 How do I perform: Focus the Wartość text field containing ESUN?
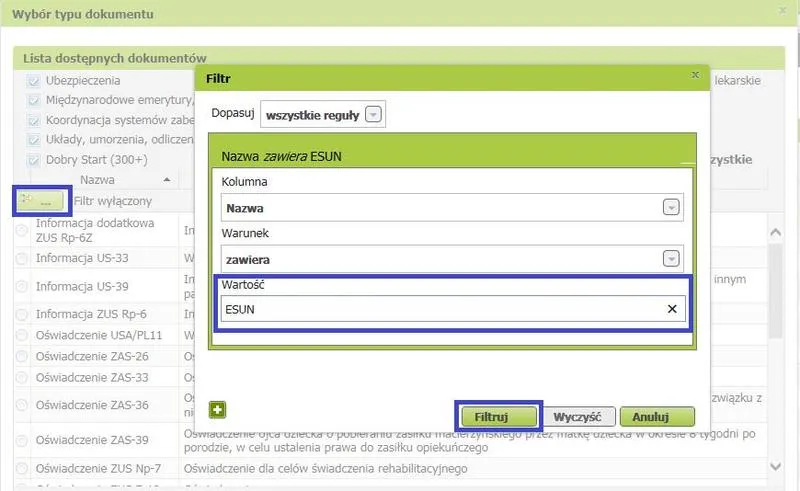coord(440,309)
